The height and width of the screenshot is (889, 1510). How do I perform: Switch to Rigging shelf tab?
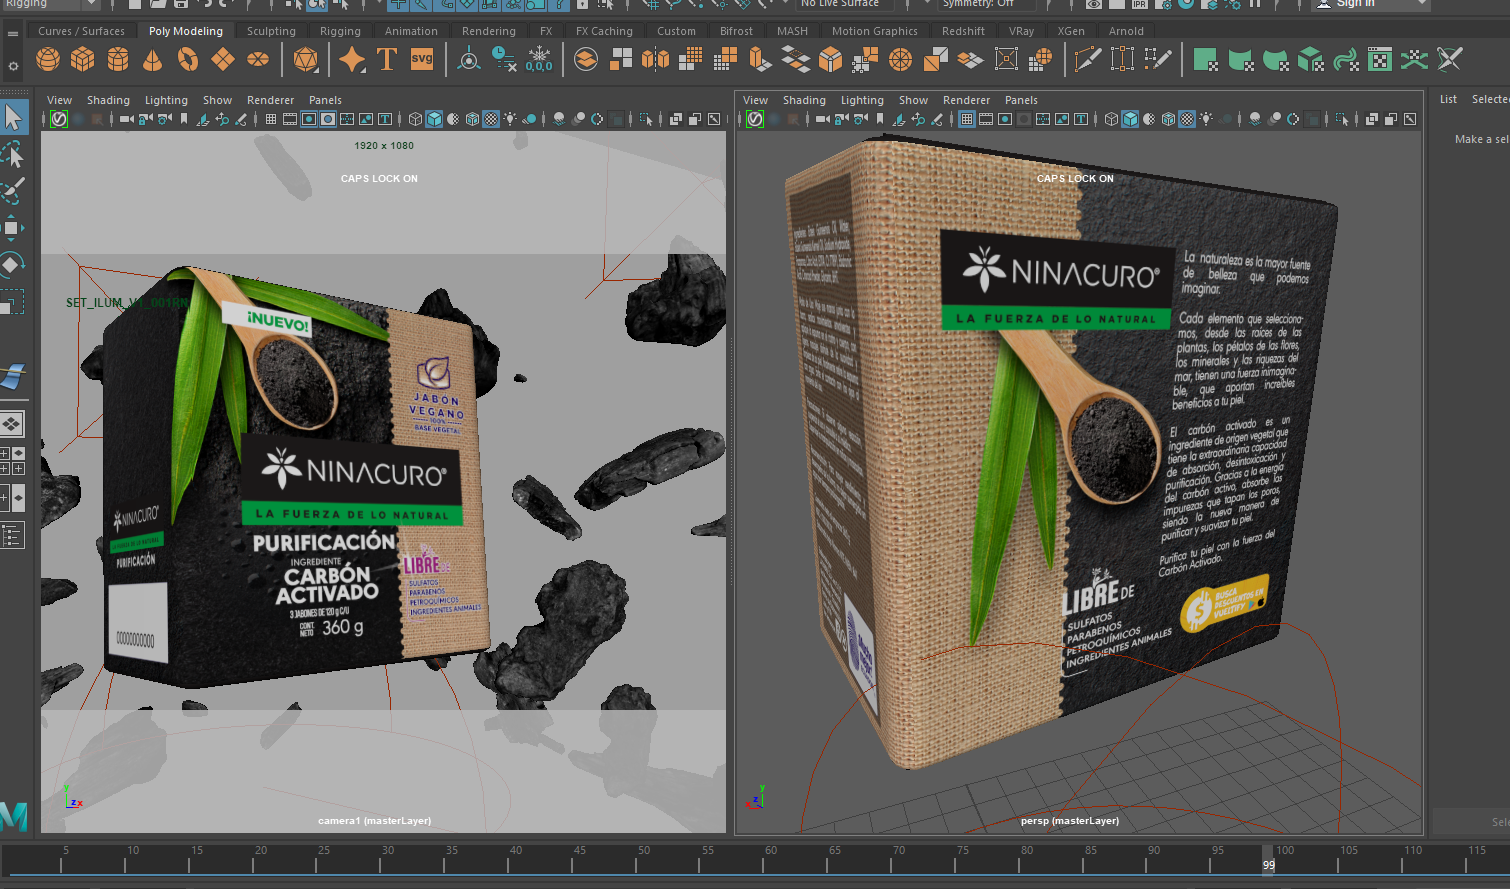[x=340, y=31]
